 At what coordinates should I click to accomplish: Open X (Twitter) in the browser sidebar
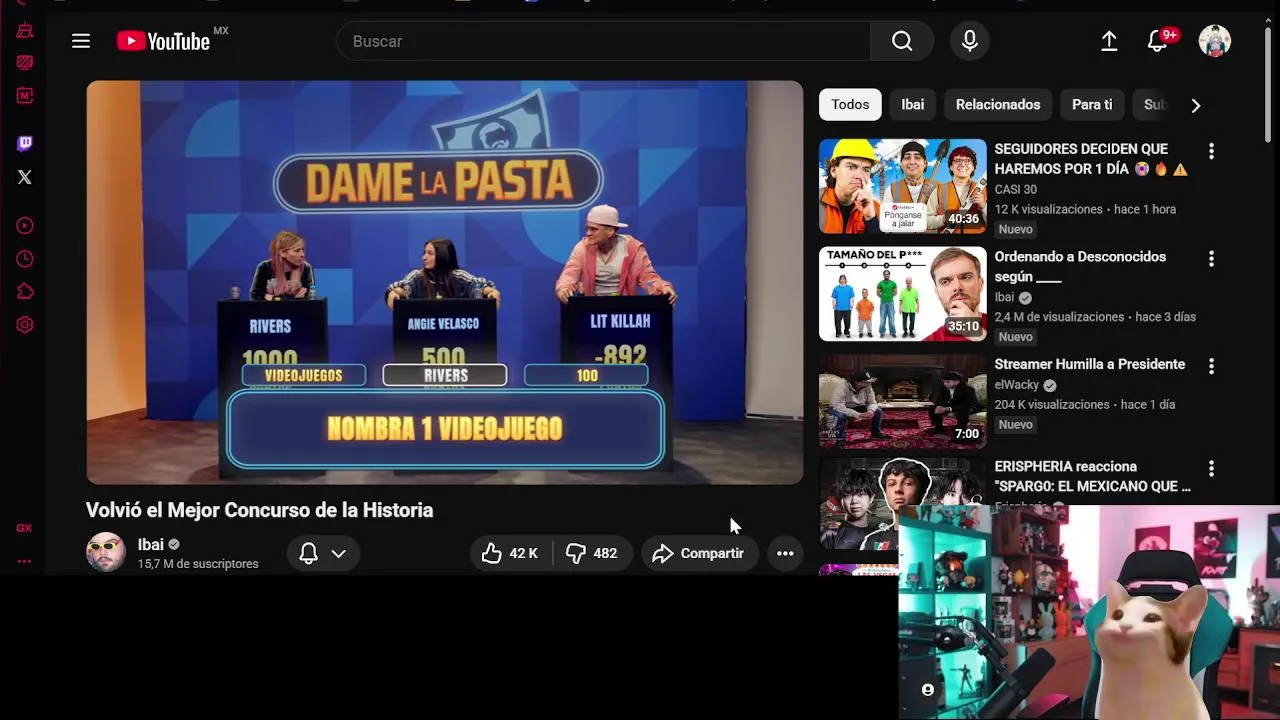pyautogui.click(x=25, y=177)
